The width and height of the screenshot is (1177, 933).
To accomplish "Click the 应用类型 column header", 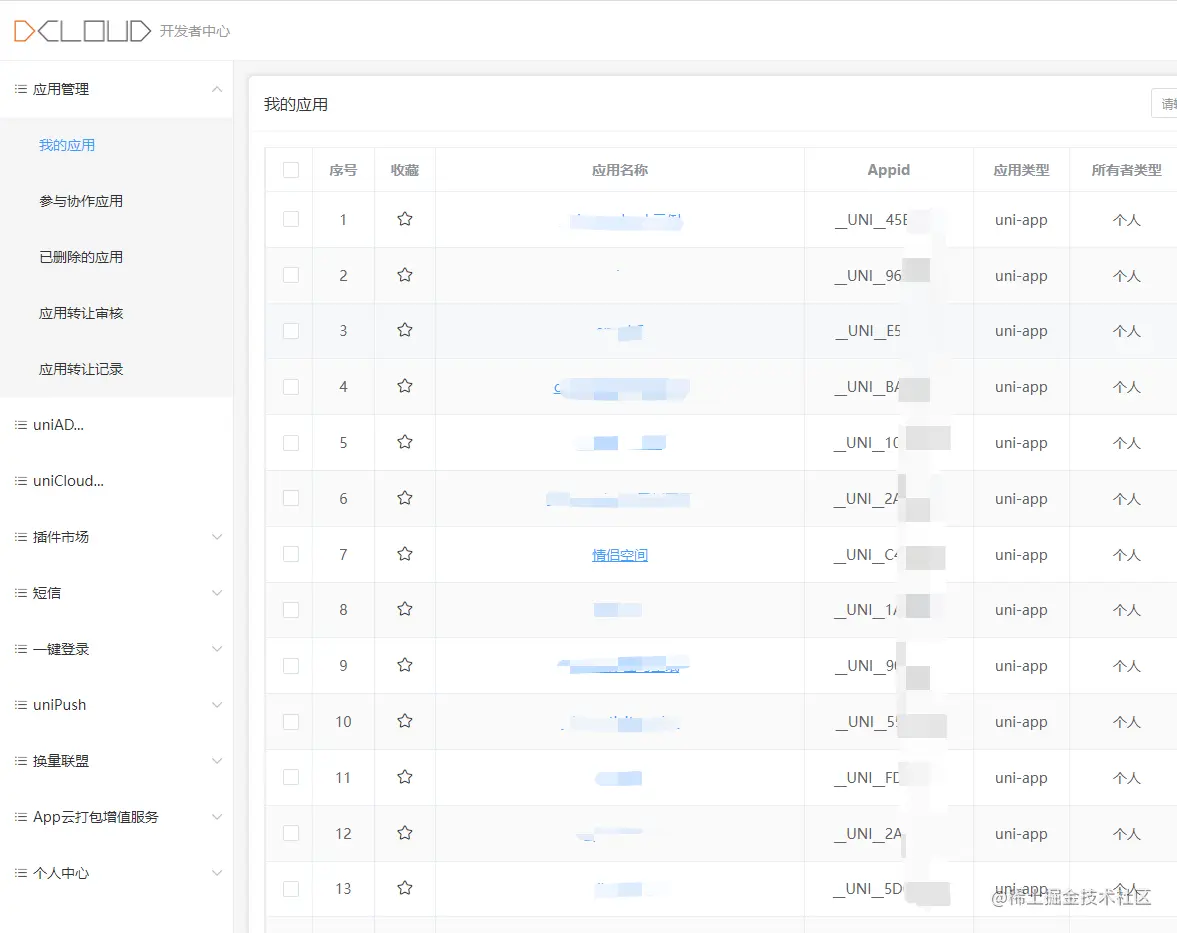I will pos(1022,170).
